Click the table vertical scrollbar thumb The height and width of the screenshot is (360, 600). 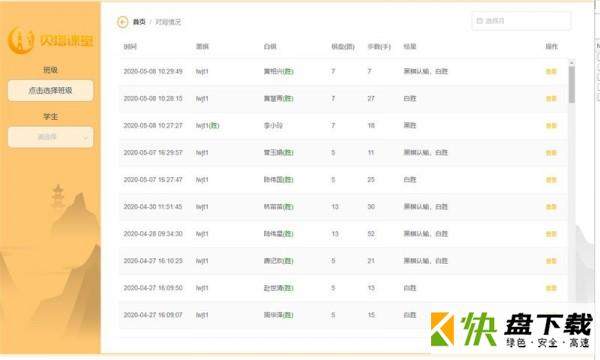point(572,85)
